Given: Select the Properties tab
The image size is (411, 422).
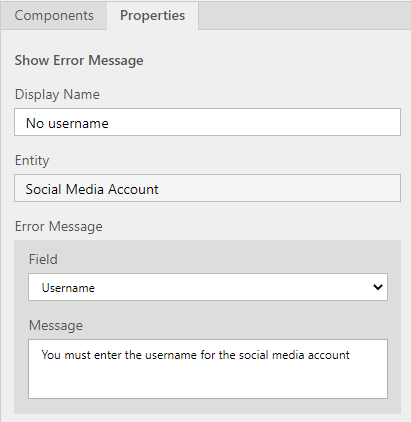Looking at the screenshot, I should (152, 15).
